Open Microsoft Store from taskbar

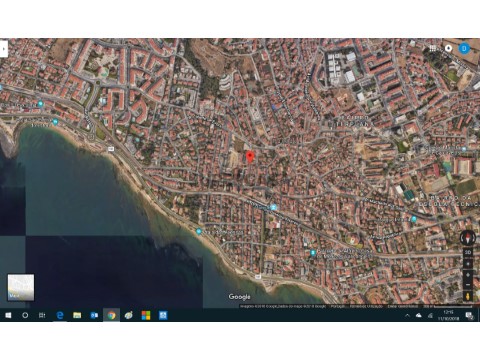click(146, 315)
